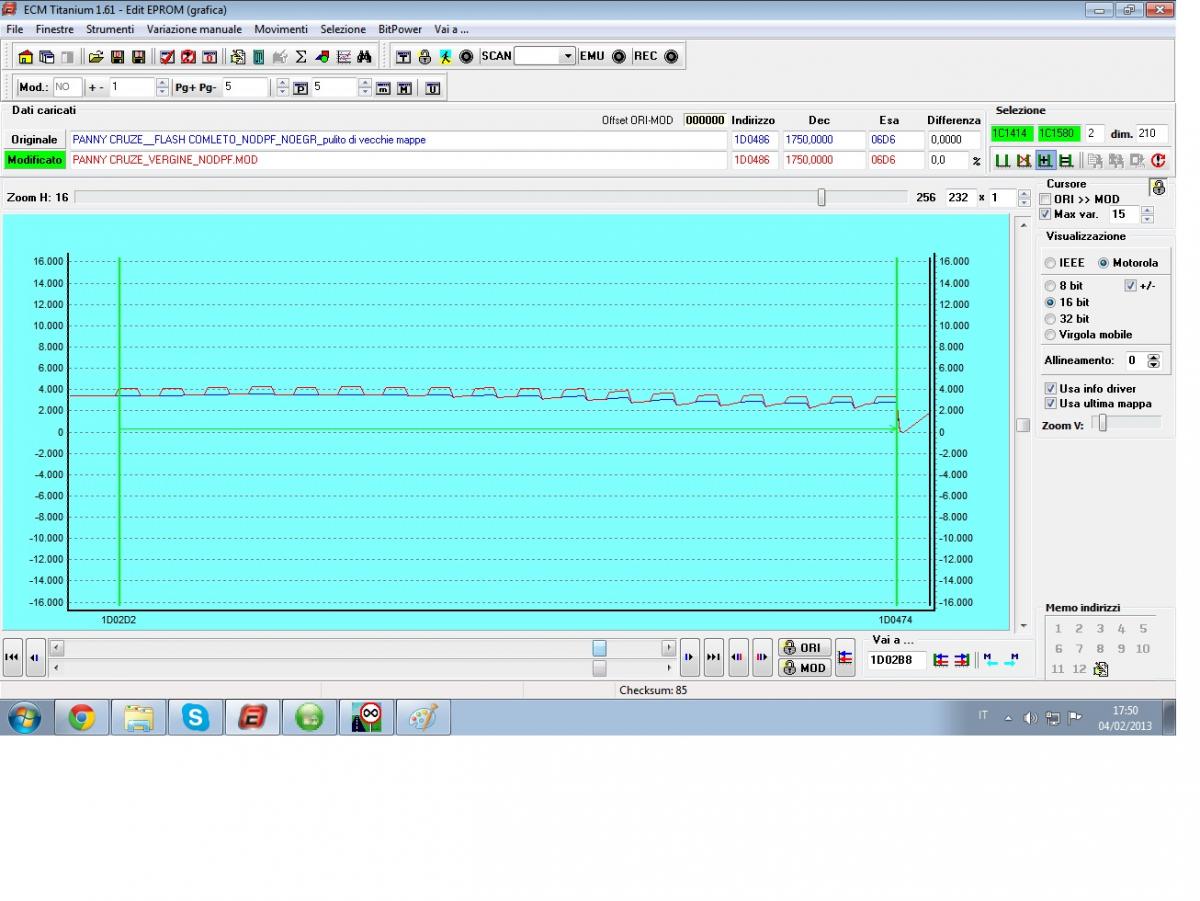Click the + - value spinner arrows
The width and height of the screenshot is (1200, 901).
click(163, 88)
